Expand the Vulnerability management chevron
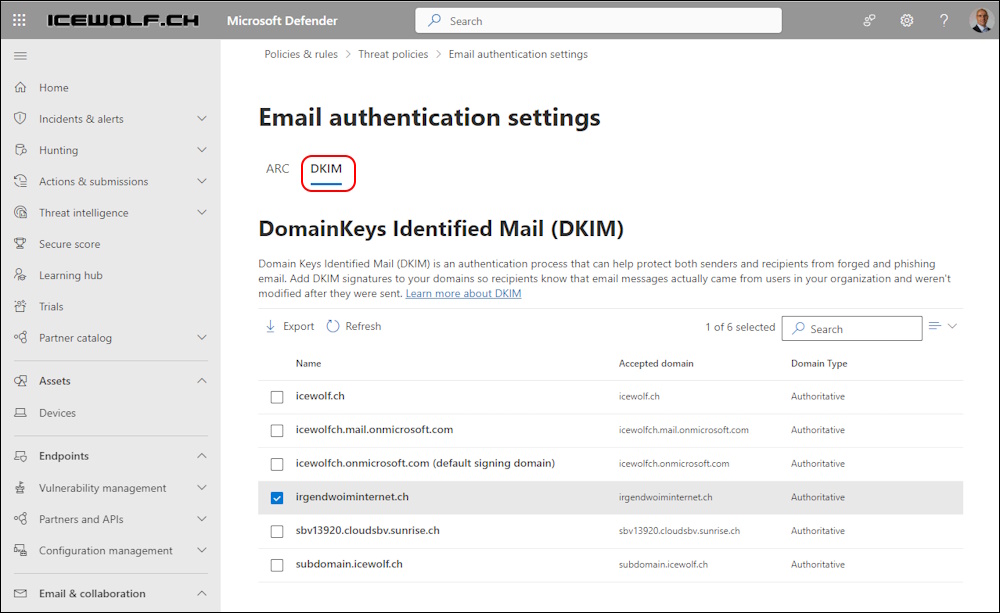Screen dimensions: 1000x613 pos(202,488)
